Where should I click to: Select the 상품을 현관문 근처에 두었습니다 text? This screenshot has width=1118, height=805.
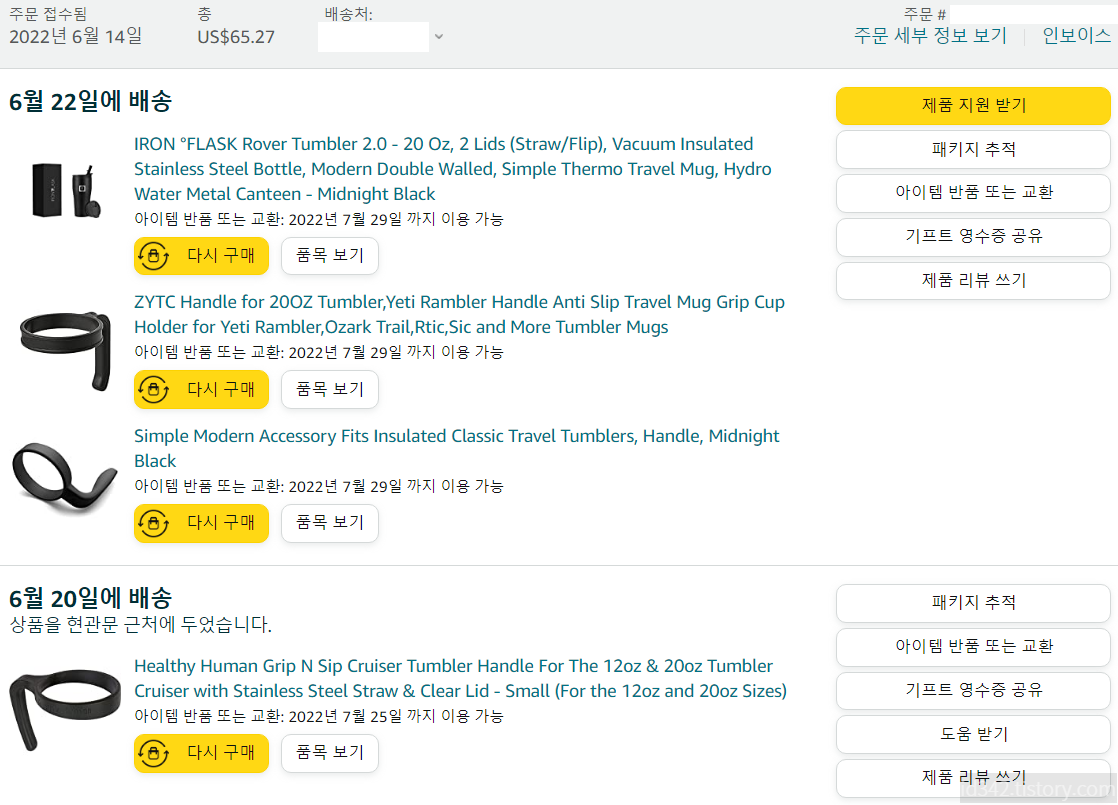click(140, 625)
